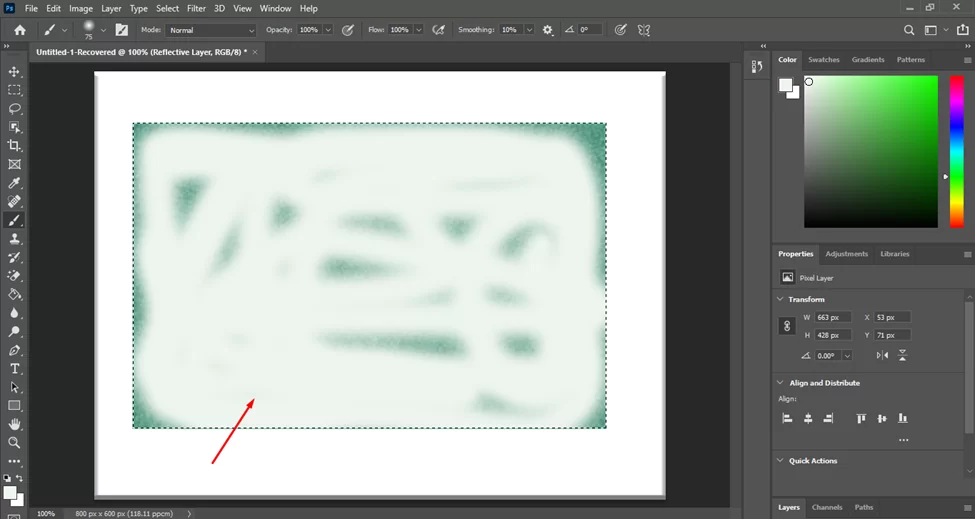Align vertical centers icon
The height and width of the screenshot is (519, 975).
[882, 418]
